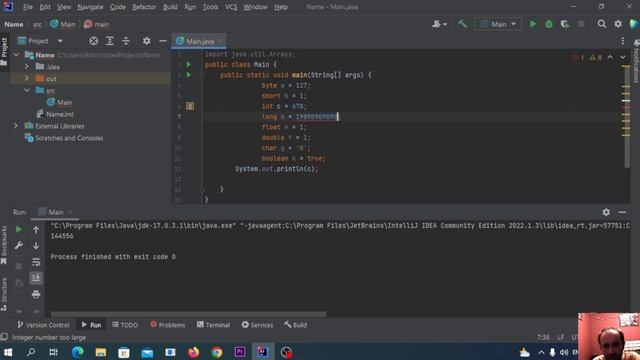Image resolution: width=640 pixels, height=360 pixels.
Task: Expand all icon in Project panel
Action: click(x=110, y=41)
